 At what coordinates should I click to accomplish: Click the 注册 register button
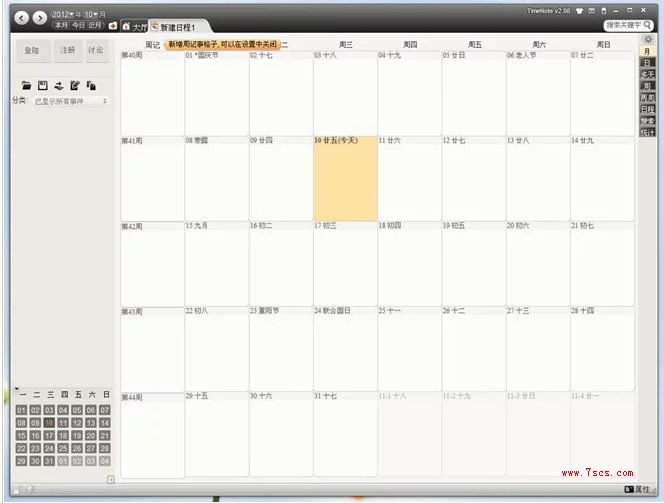[68, 51]
